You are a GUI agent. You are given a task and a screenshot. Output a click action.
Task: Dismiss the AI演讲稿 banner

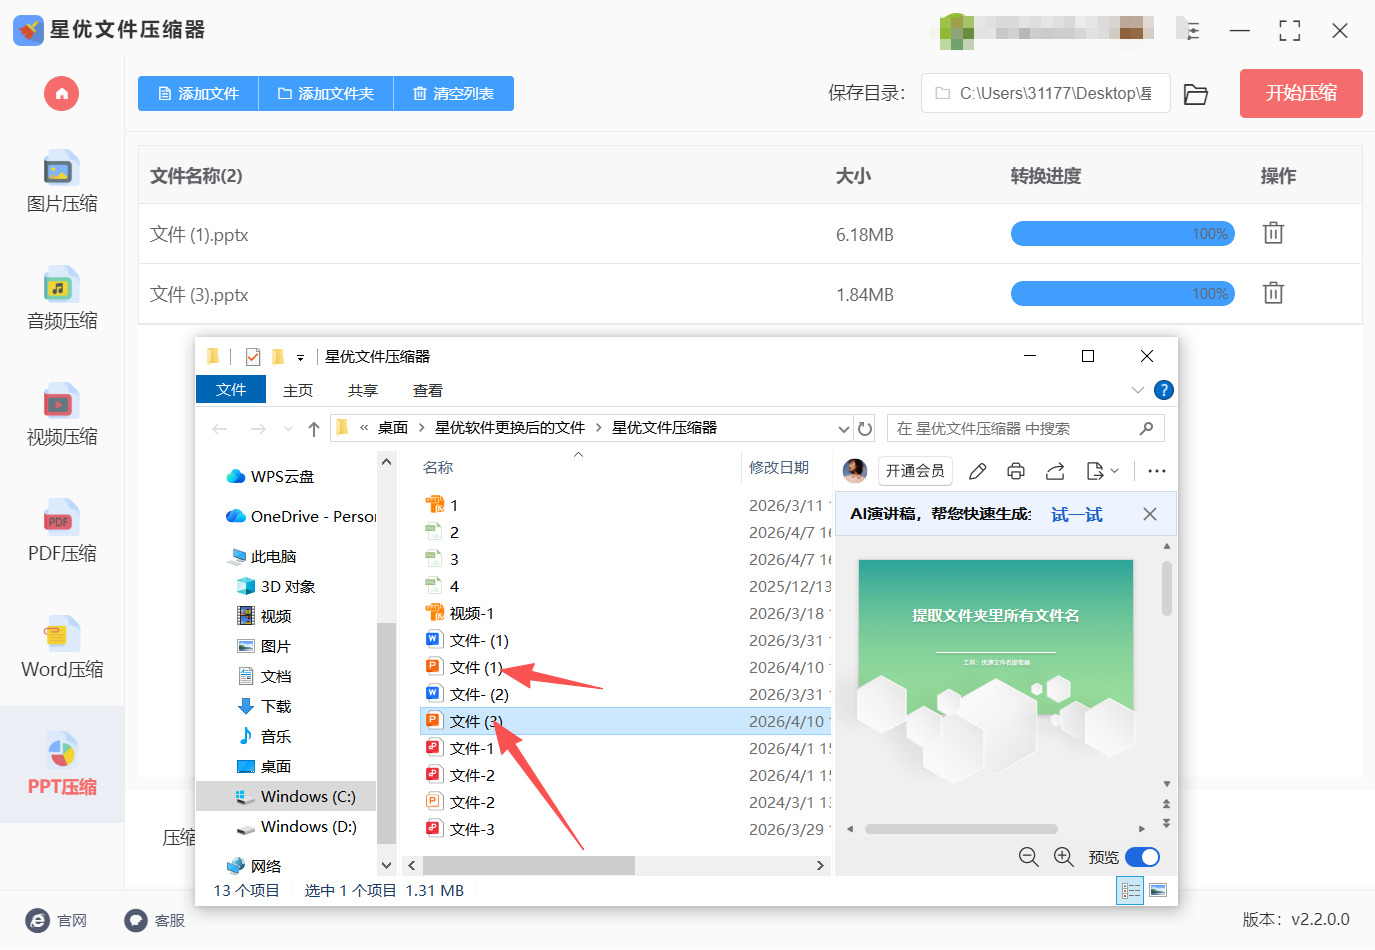click(x=1150, y=514)
